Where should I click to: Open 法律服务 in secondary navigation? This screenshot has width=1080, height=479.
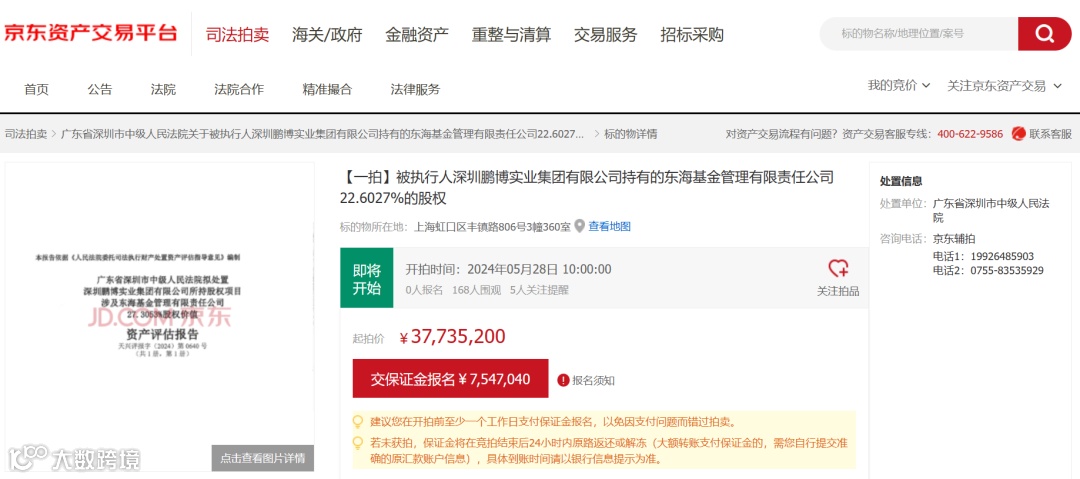point(415,89)
